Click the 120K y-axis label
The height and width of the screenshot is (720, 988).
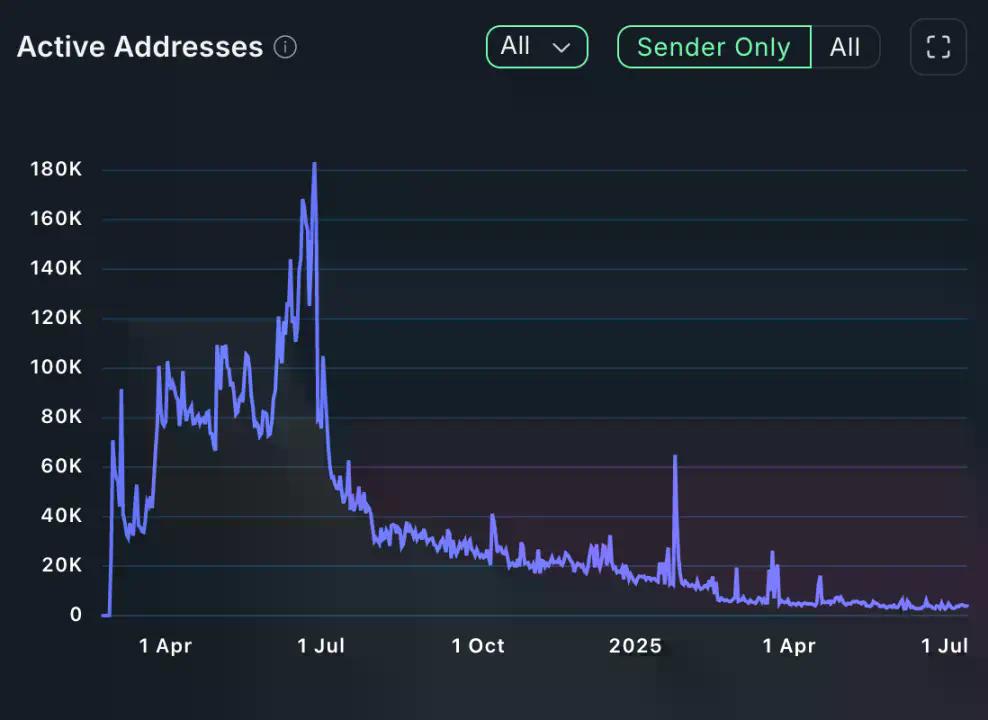point(56,317)
